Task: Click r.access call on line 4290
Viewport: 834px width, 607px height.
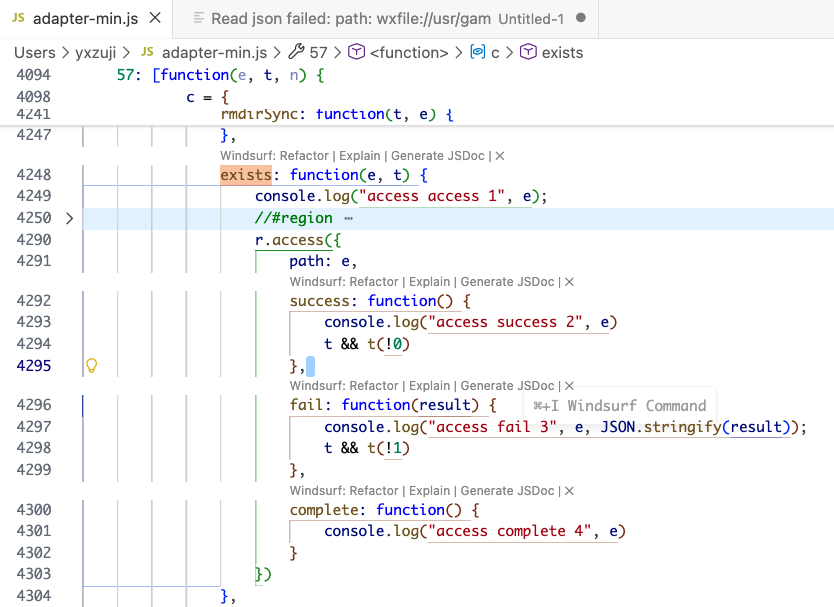Action: coord(289,240)
